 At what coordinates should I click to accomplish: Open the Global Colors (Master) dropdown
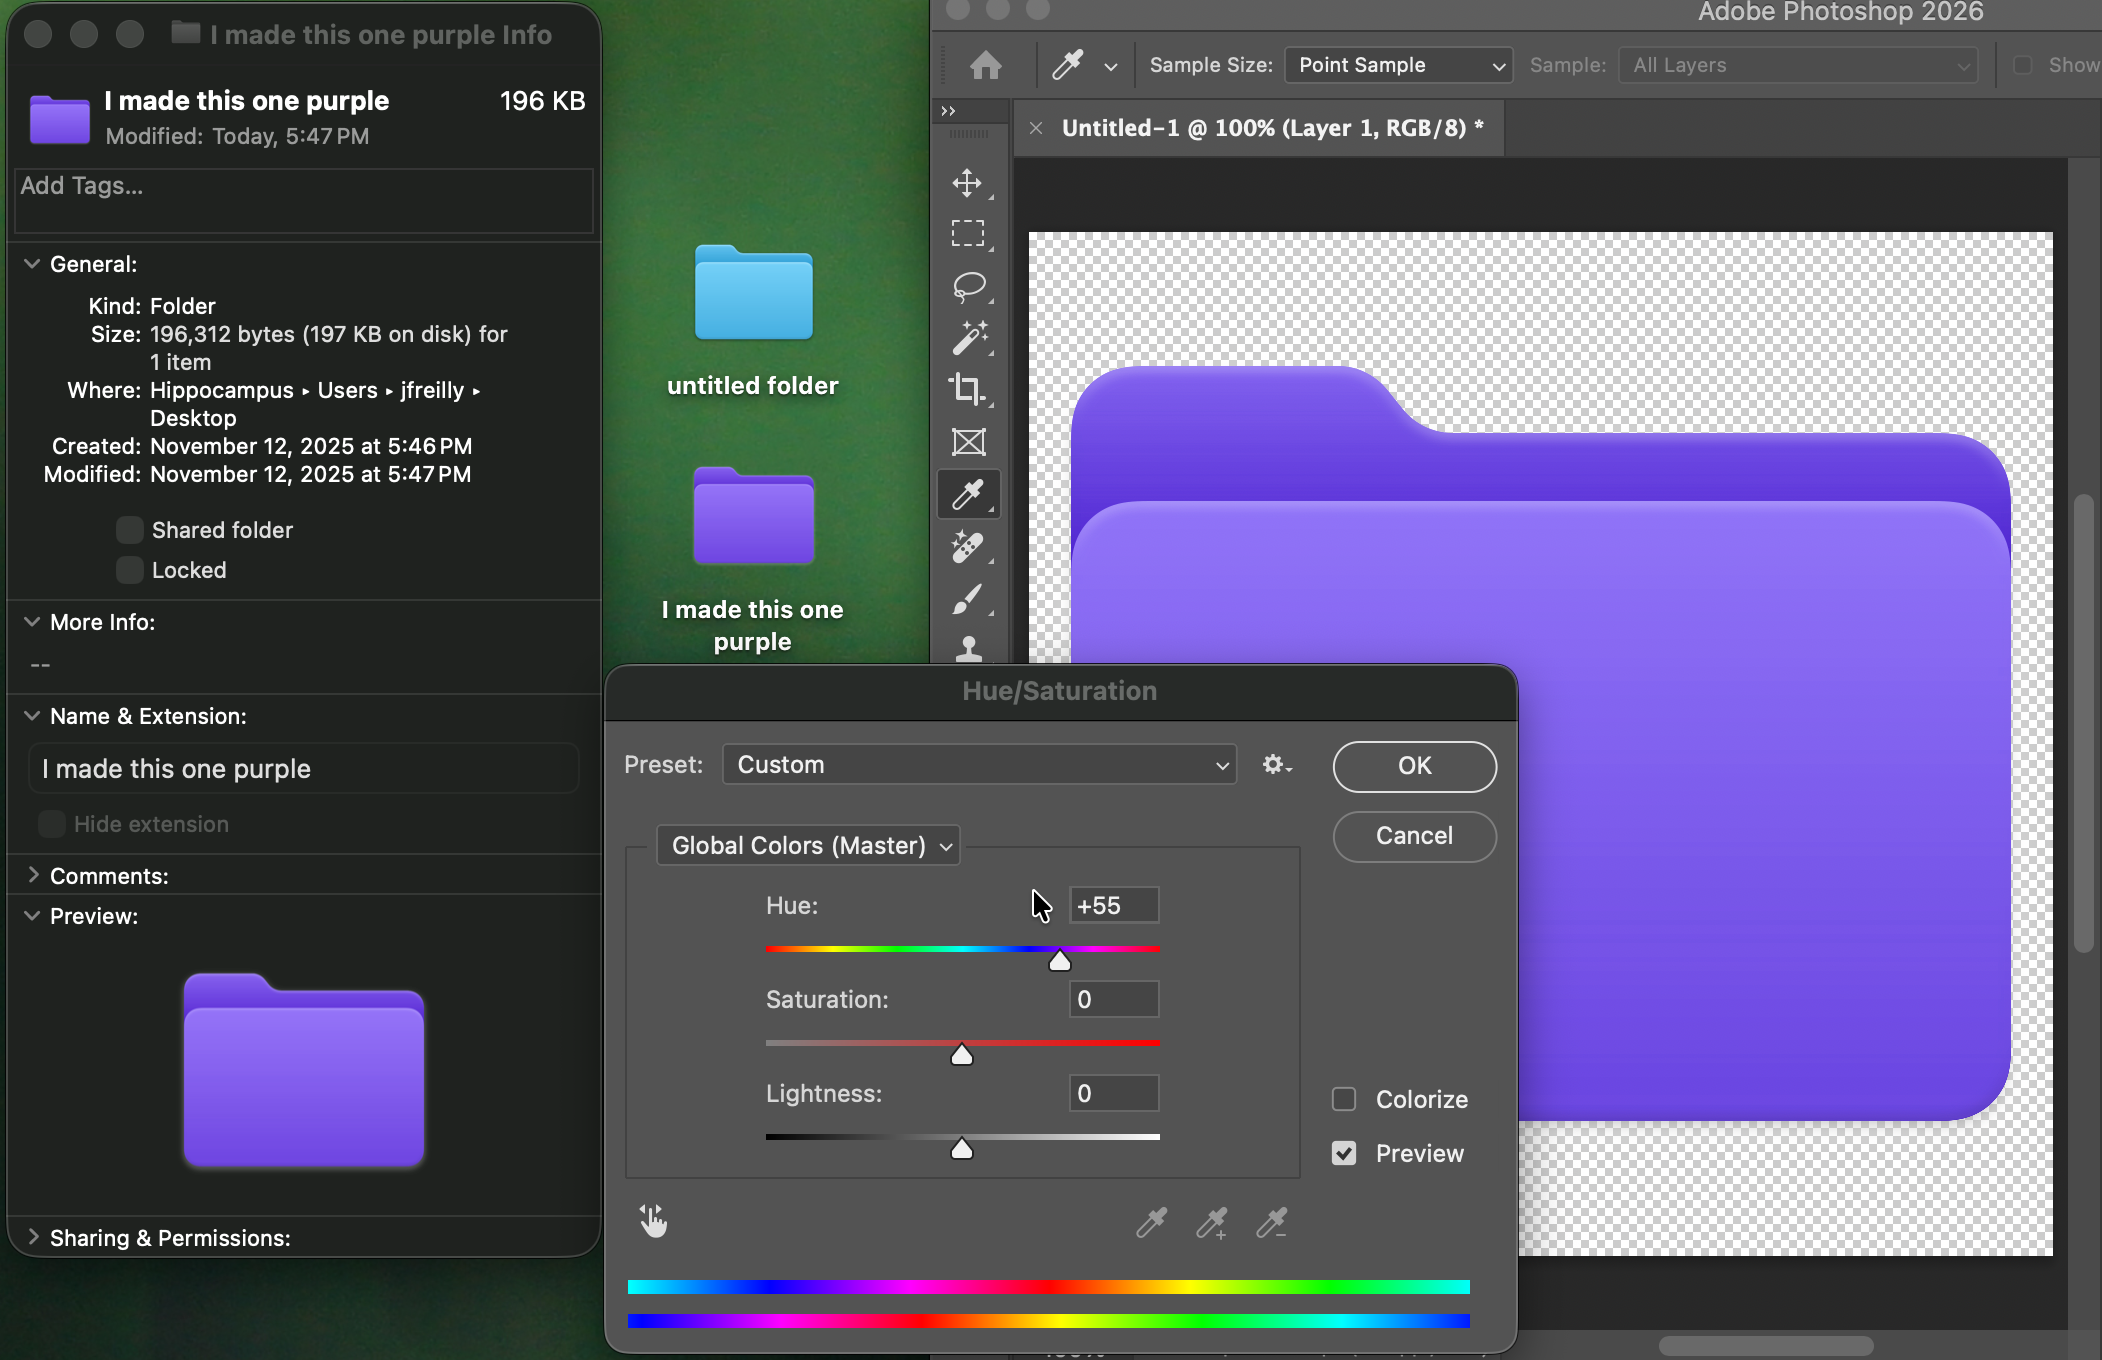[x=808, y=846]
